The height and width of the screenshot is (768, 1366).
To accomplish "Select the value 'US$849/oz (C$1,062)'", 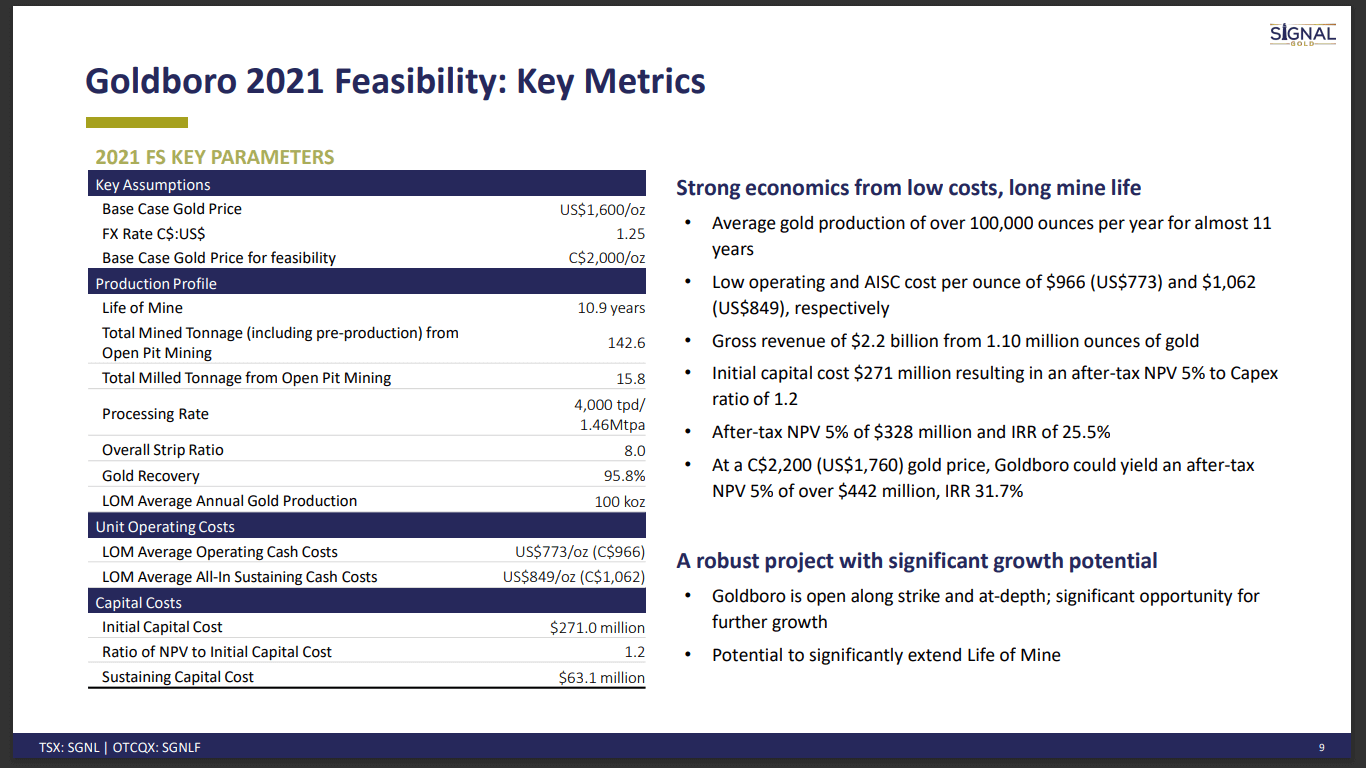I will pos(574,577).
